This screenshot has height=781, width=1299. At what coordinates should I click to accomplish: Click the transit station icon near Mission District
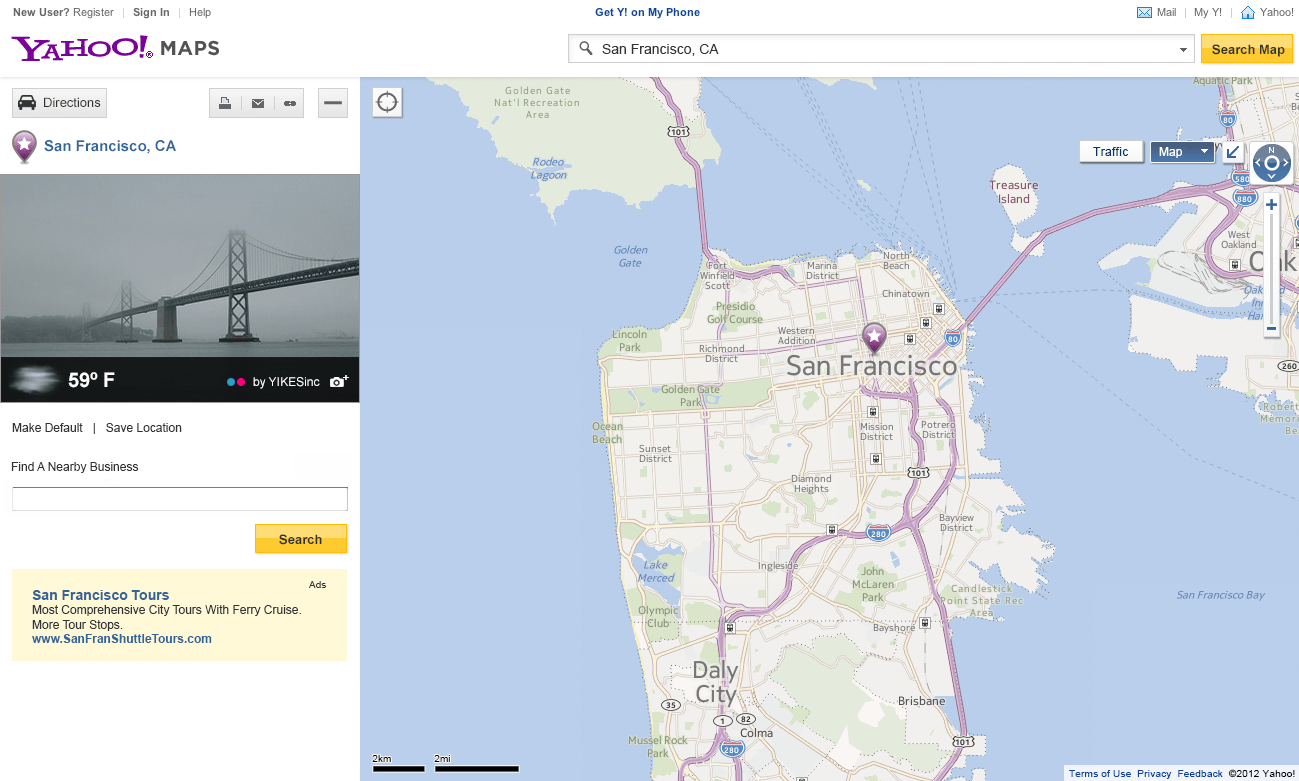(x=875, y=410)
